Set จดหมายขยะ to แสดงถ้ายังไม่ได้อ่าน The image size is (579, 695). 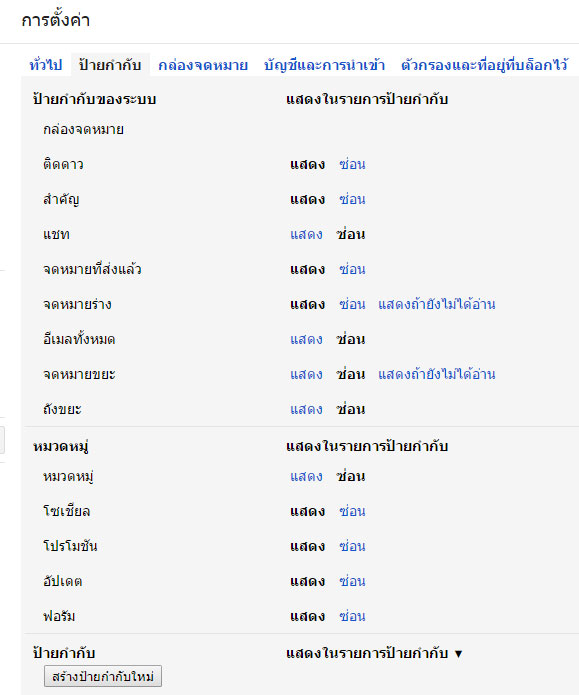pyautogui.click(x=437, y=375)
